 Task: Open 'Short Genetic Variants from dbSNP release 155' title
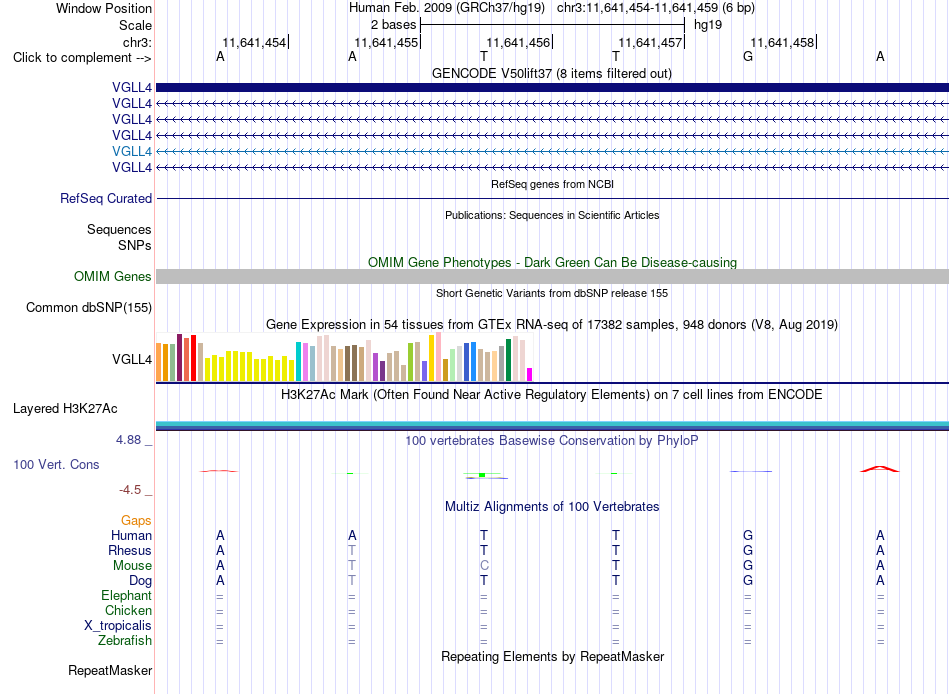[x=552, y=293]
